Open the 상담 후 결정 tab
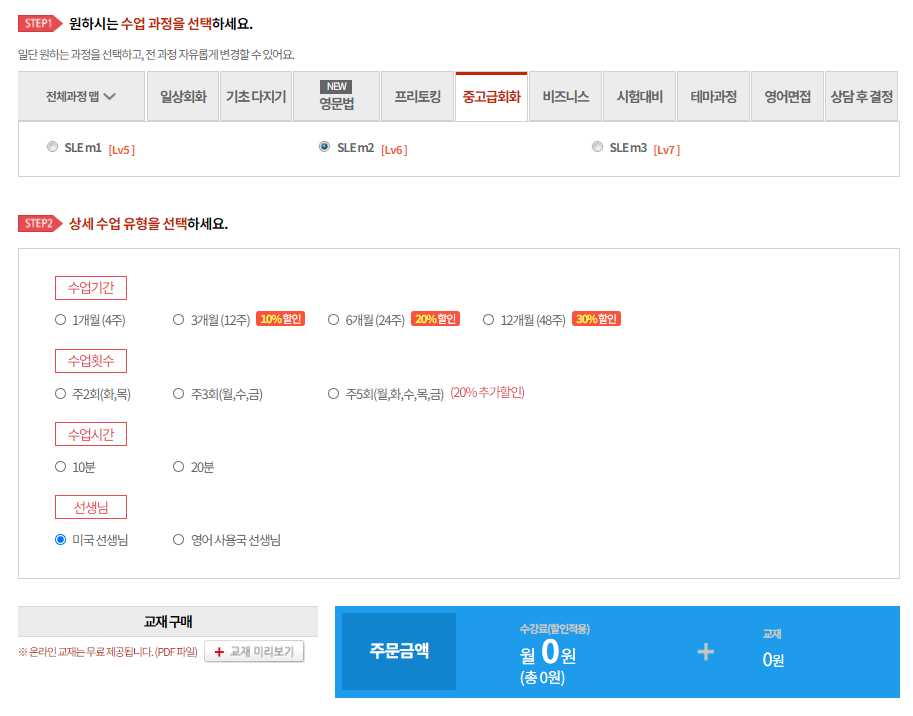Screen dimensions: 913x716 click(862, 97)
